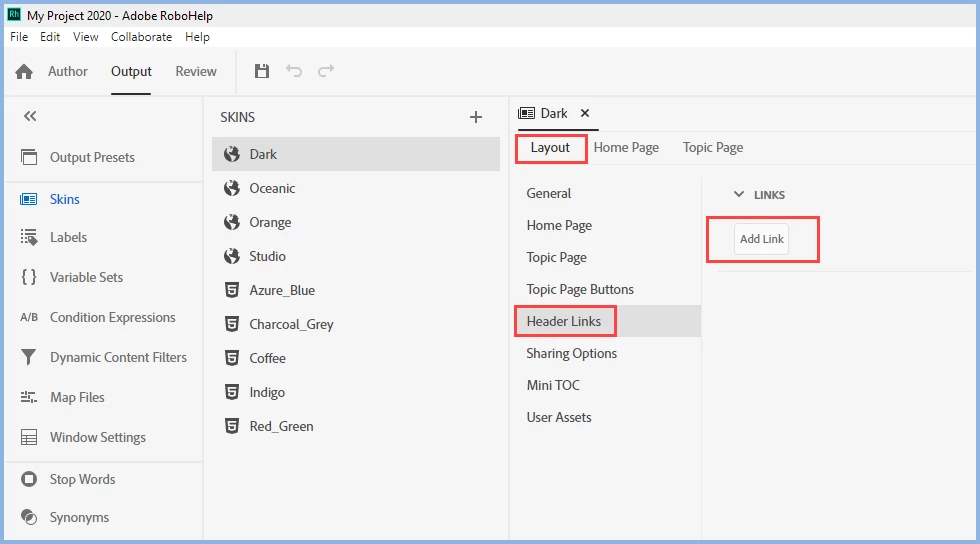The image size is (980, 544).
Task: Click the Undo arrow icon
Action: point(294,71)
